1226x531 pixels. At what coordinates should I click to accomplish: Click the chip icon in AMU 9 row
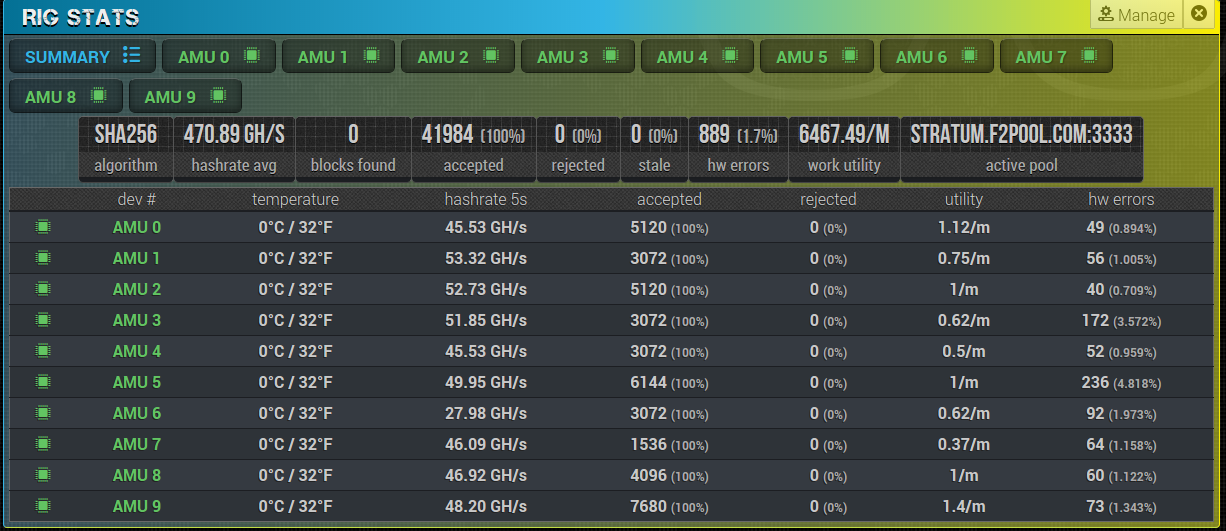click(x=43, y=506)
